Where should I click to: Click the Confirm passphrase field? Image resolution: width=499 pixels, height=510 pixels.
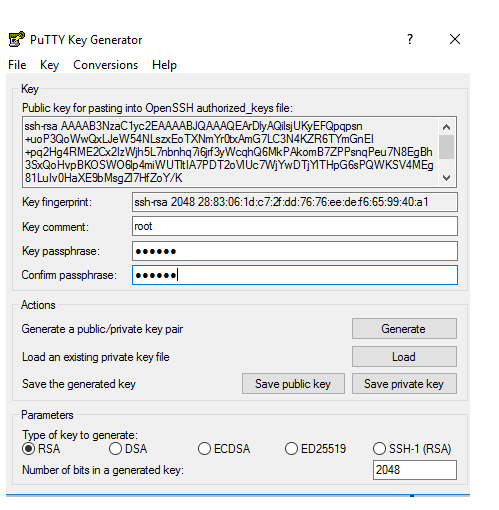pyautogui.click(x=295, y=275)
